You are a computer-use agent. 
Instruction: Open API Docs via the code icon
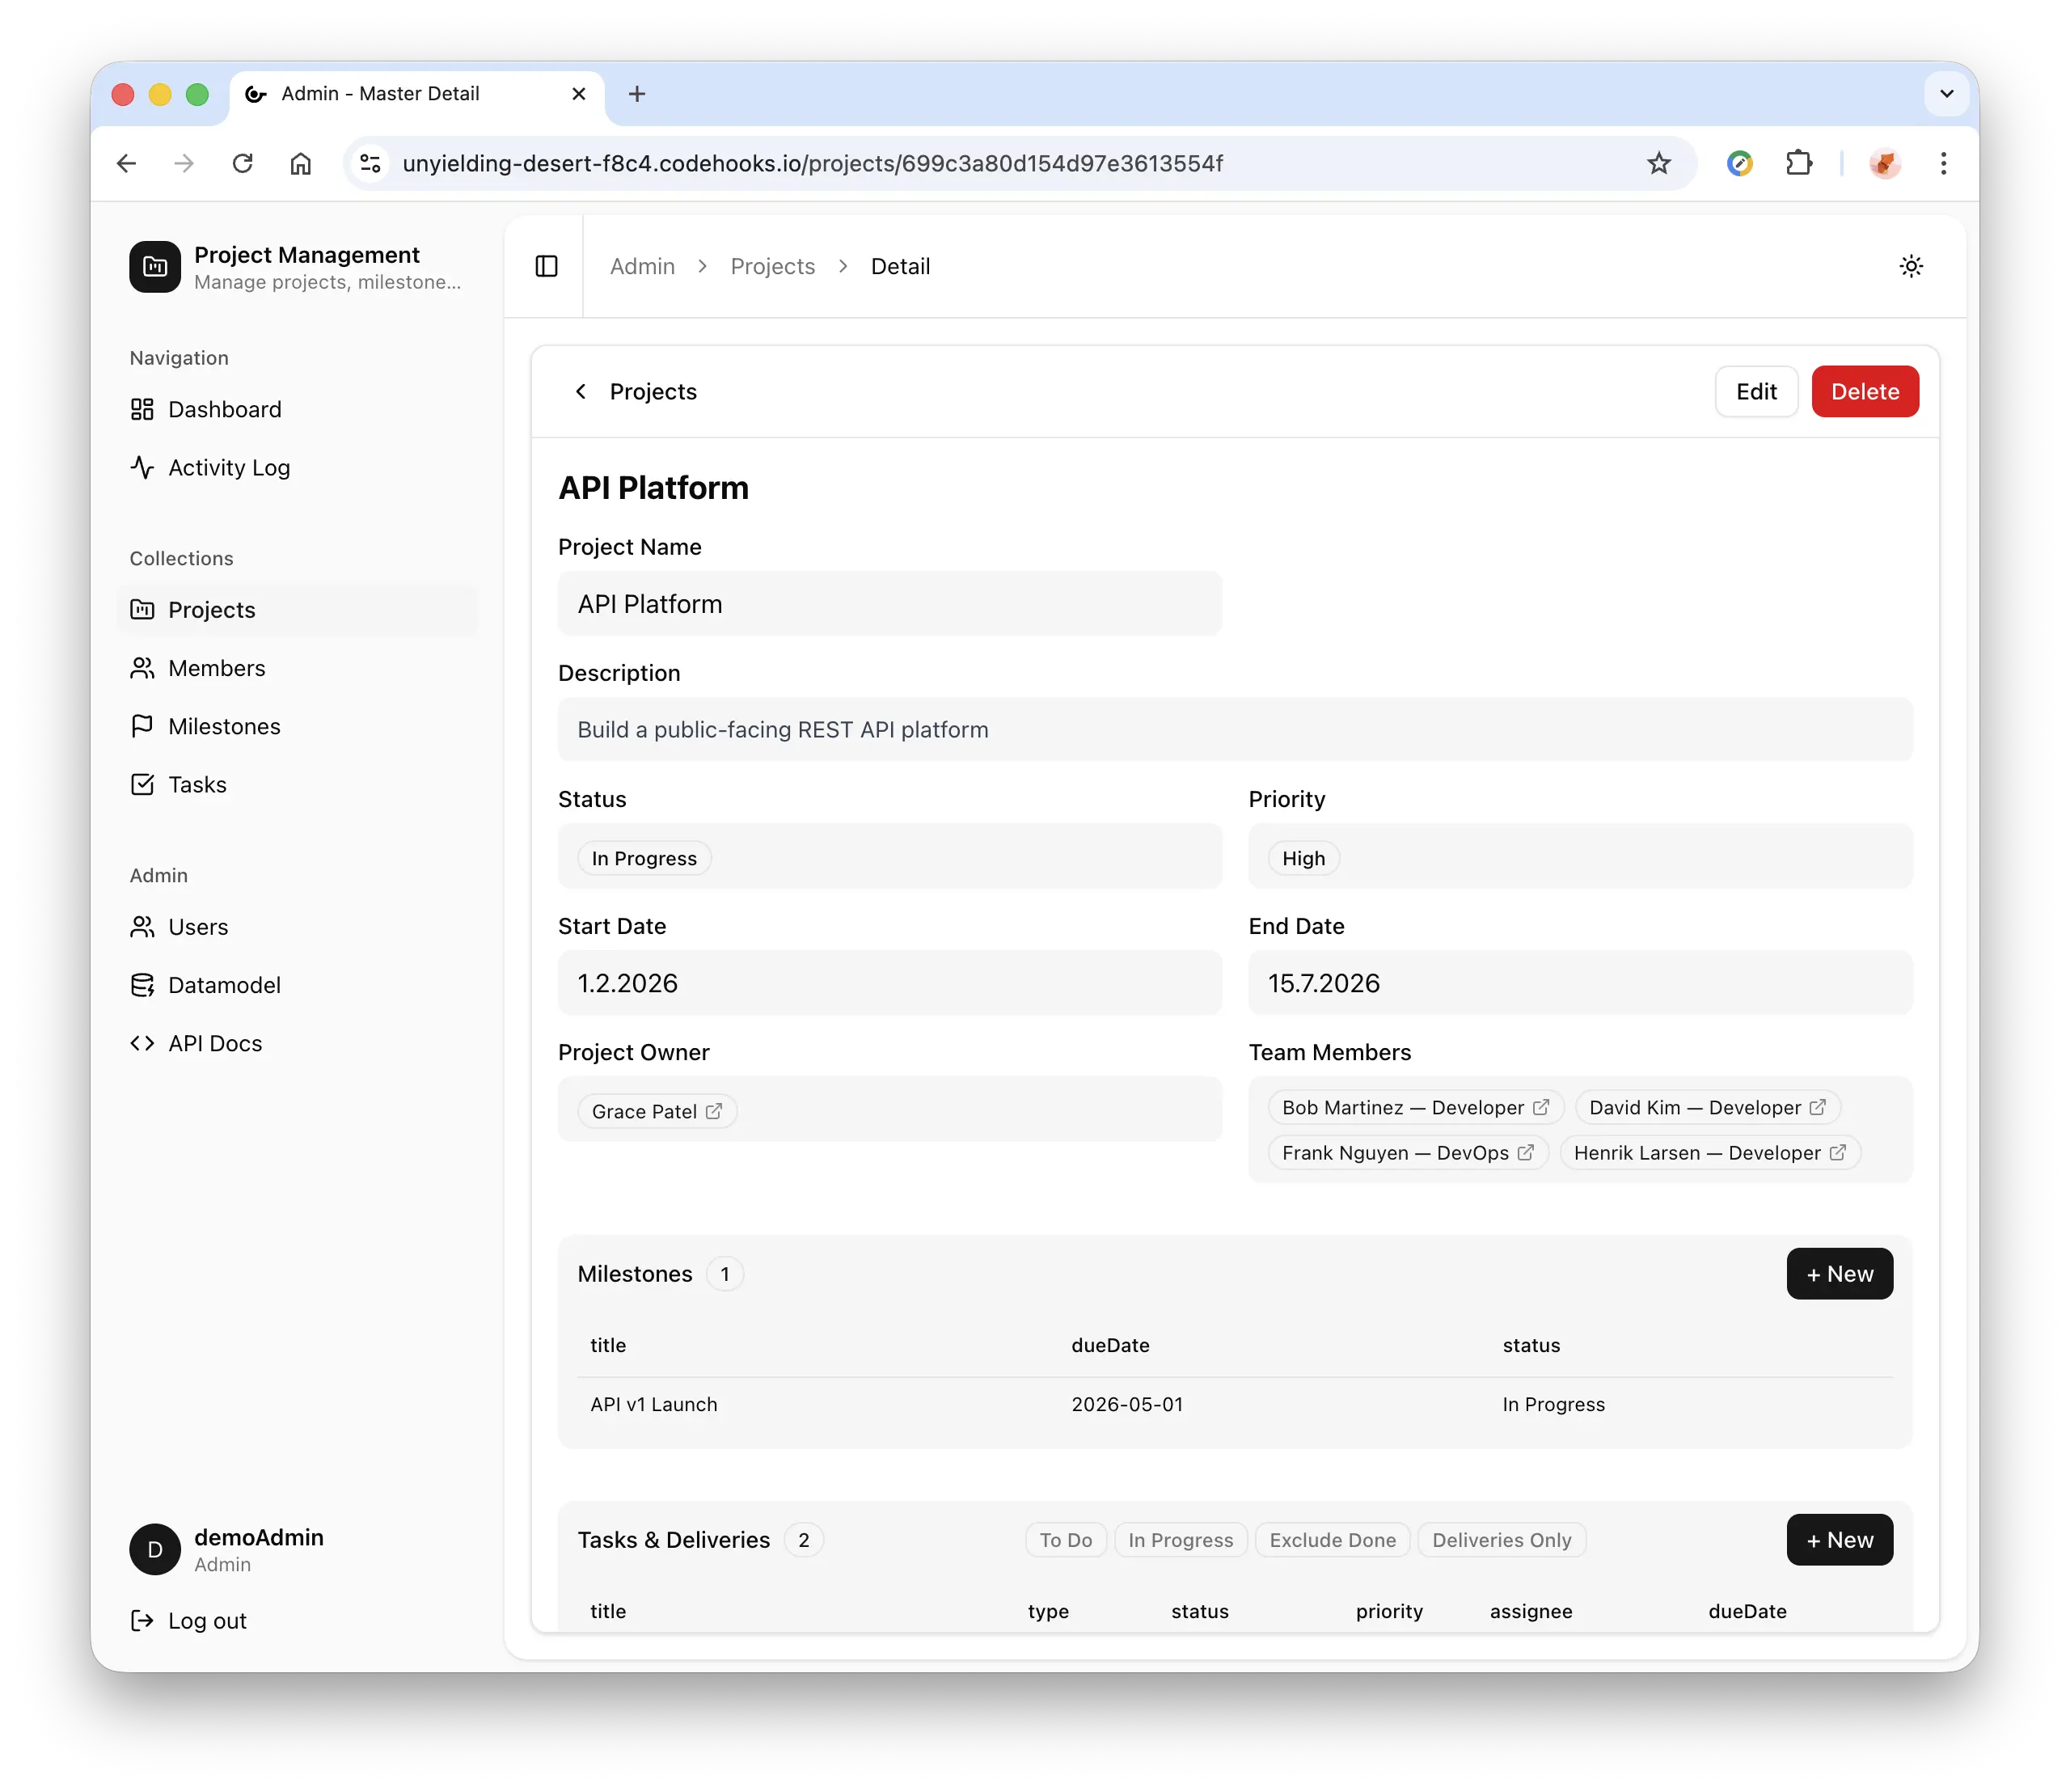pos(143,1043)
